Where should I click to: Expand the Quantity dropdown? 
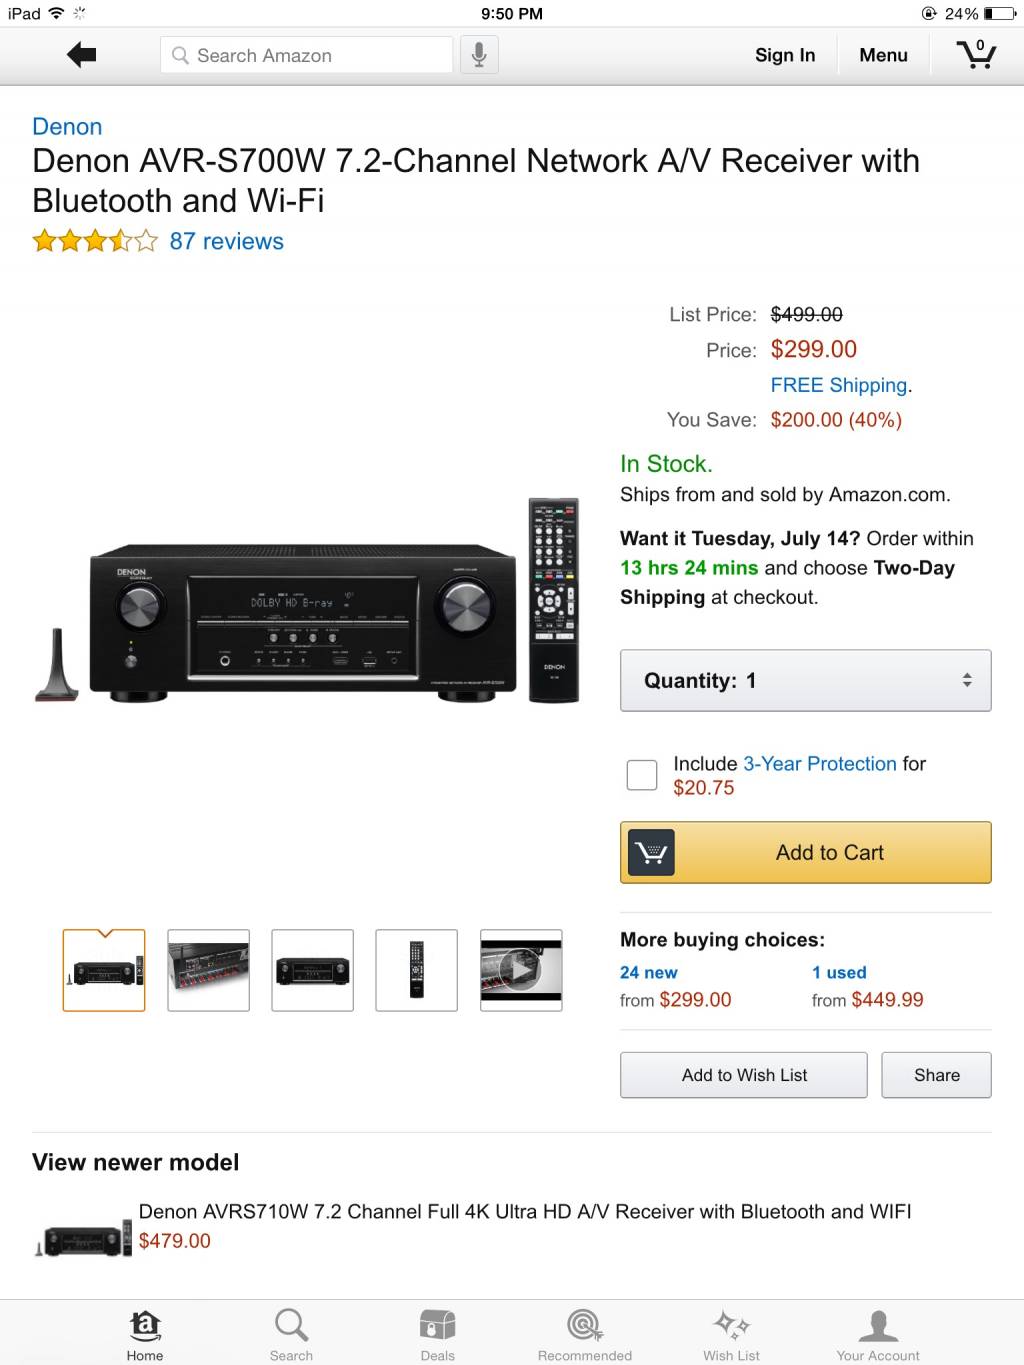click(806, 681)
